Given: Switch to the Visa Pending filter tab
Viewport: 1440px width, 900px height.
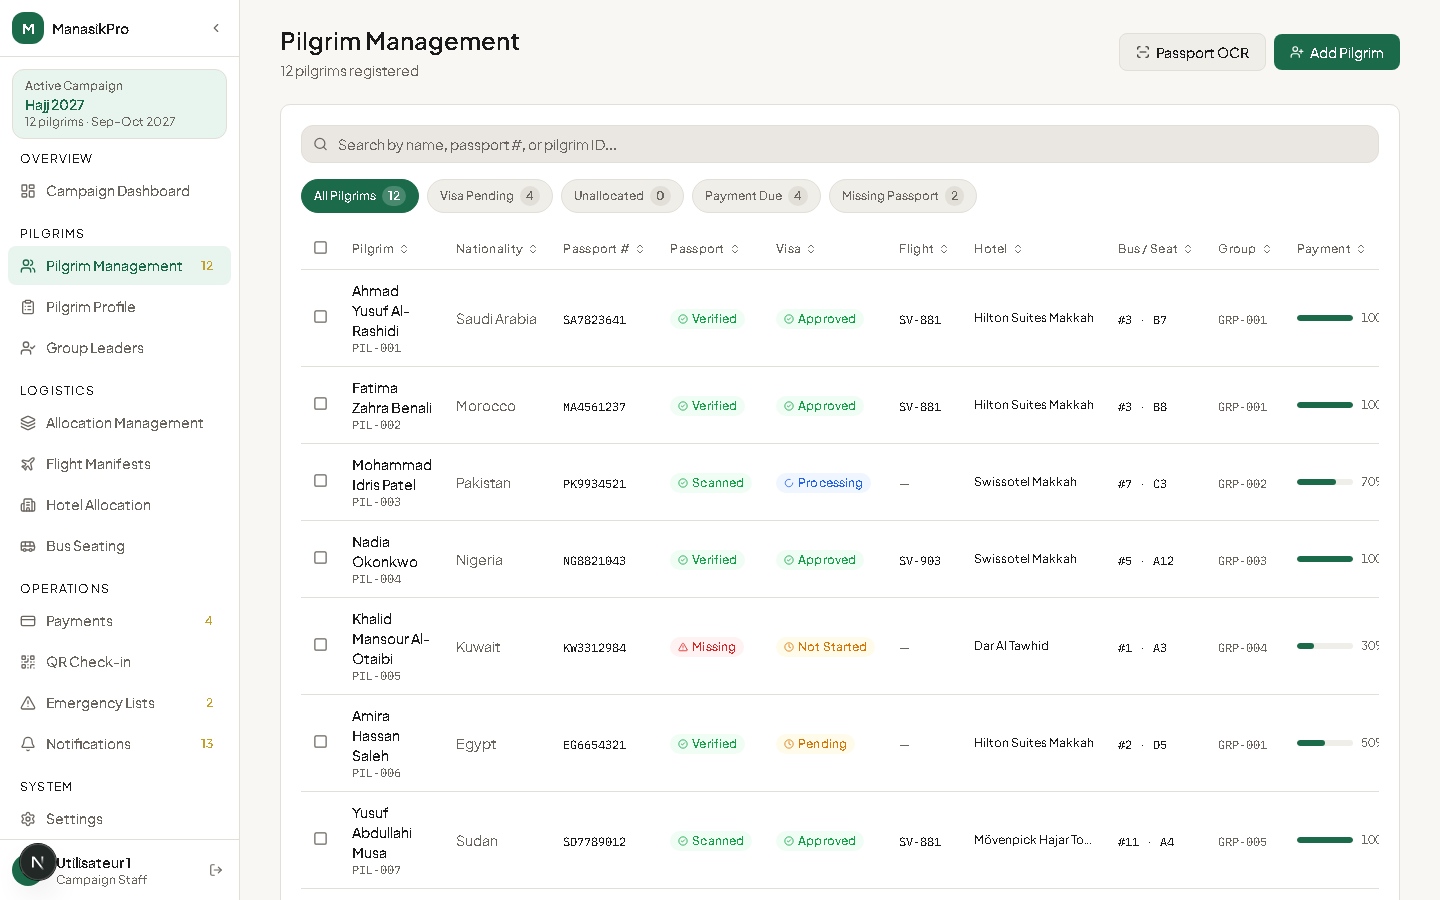Looking at the screenshot, I should [x=490, y=196].
